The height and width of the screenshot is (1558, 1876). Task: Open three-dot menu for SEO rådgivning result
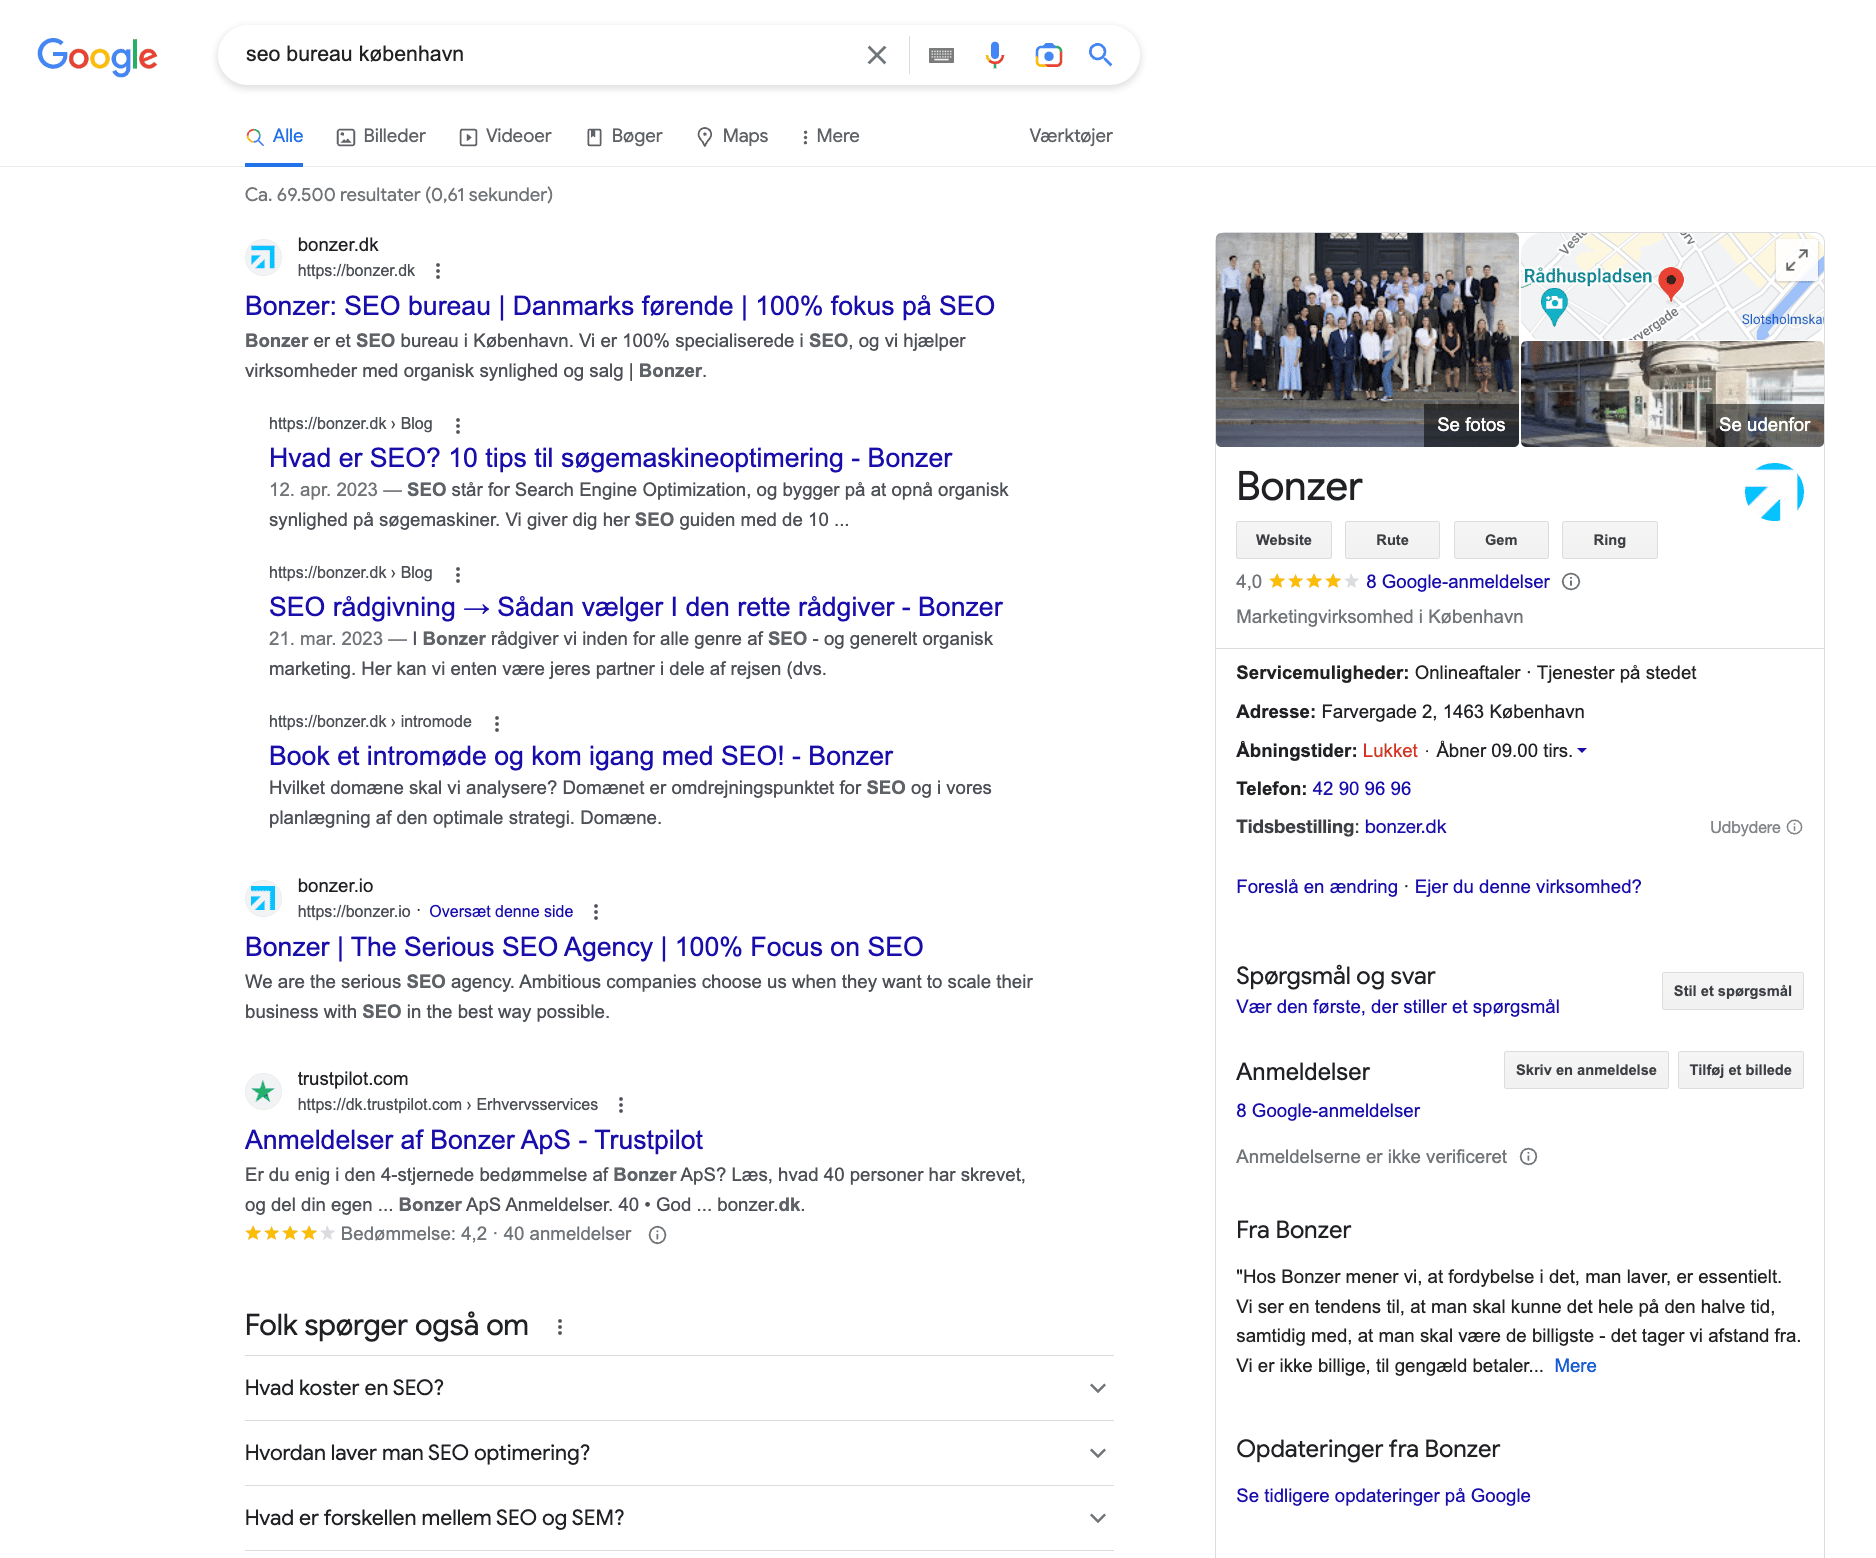458,574
